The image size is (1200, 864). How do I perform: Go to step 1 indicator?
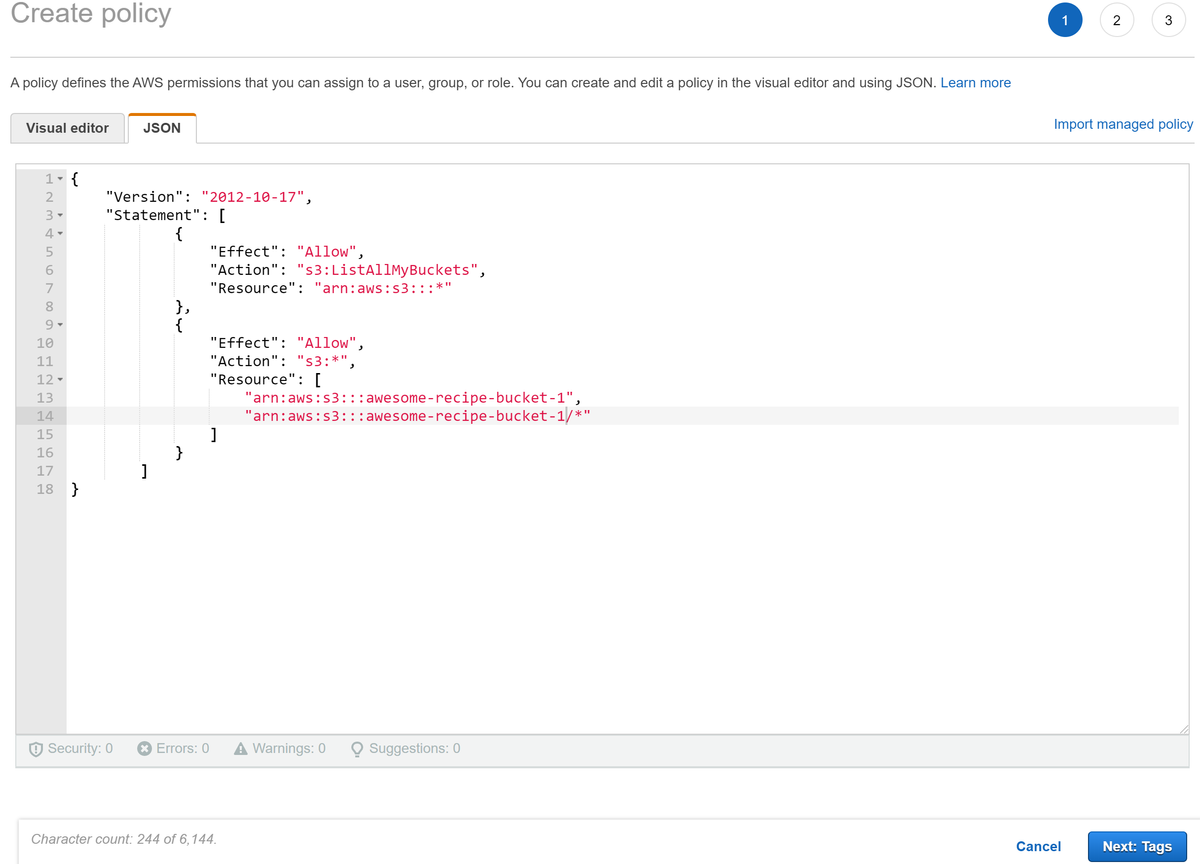click(x=1065, y=20)
